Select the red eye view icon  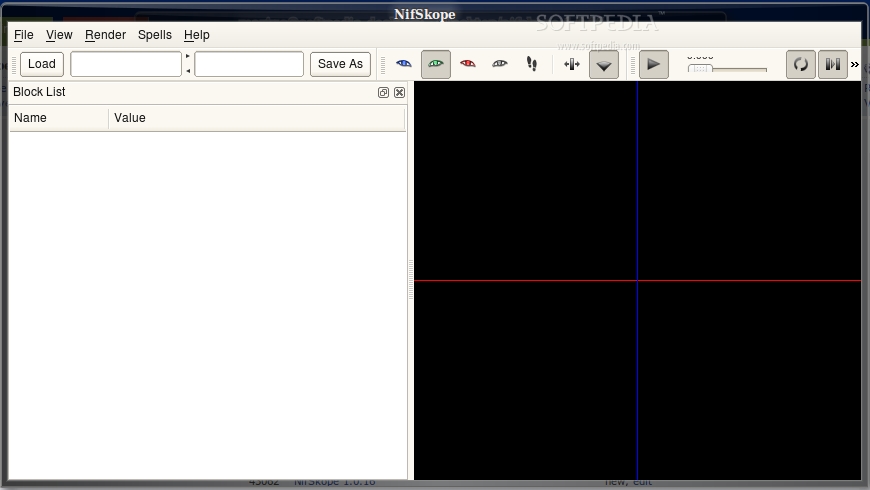(467, 64)
